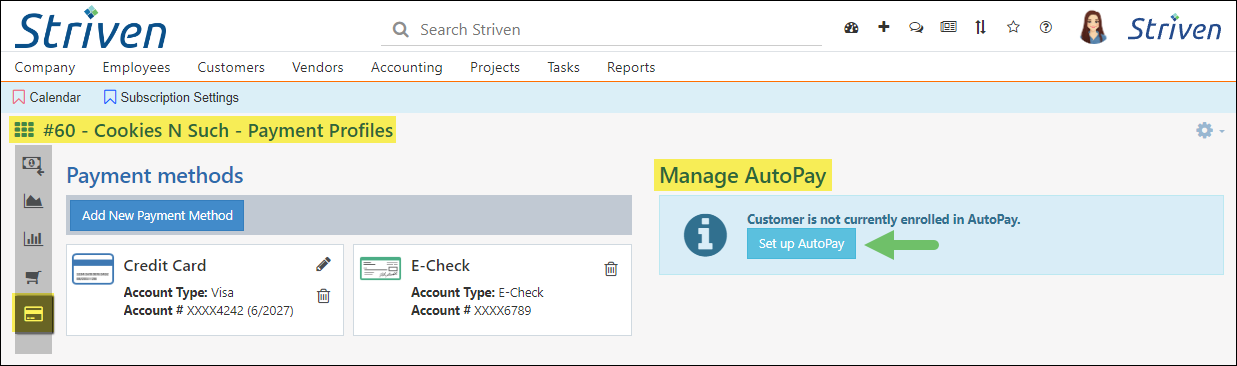Click the Calendar bookmark icon
Viewport: 1237px width, 366px height.
[x=19, y=98]
